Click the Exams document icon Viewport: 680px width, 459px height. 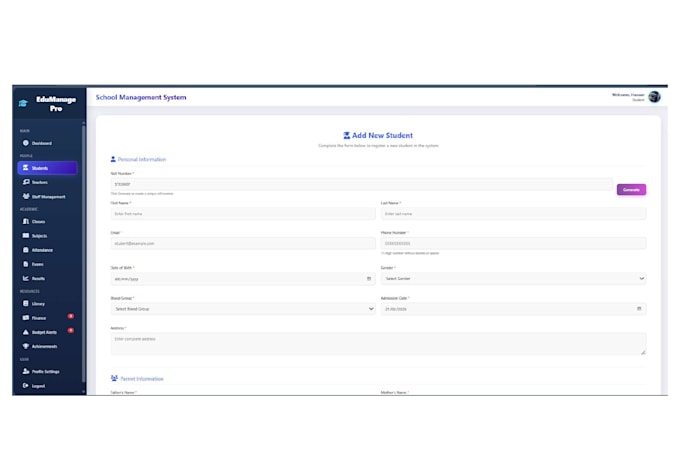pyautogui.click(x=26, y=264)
